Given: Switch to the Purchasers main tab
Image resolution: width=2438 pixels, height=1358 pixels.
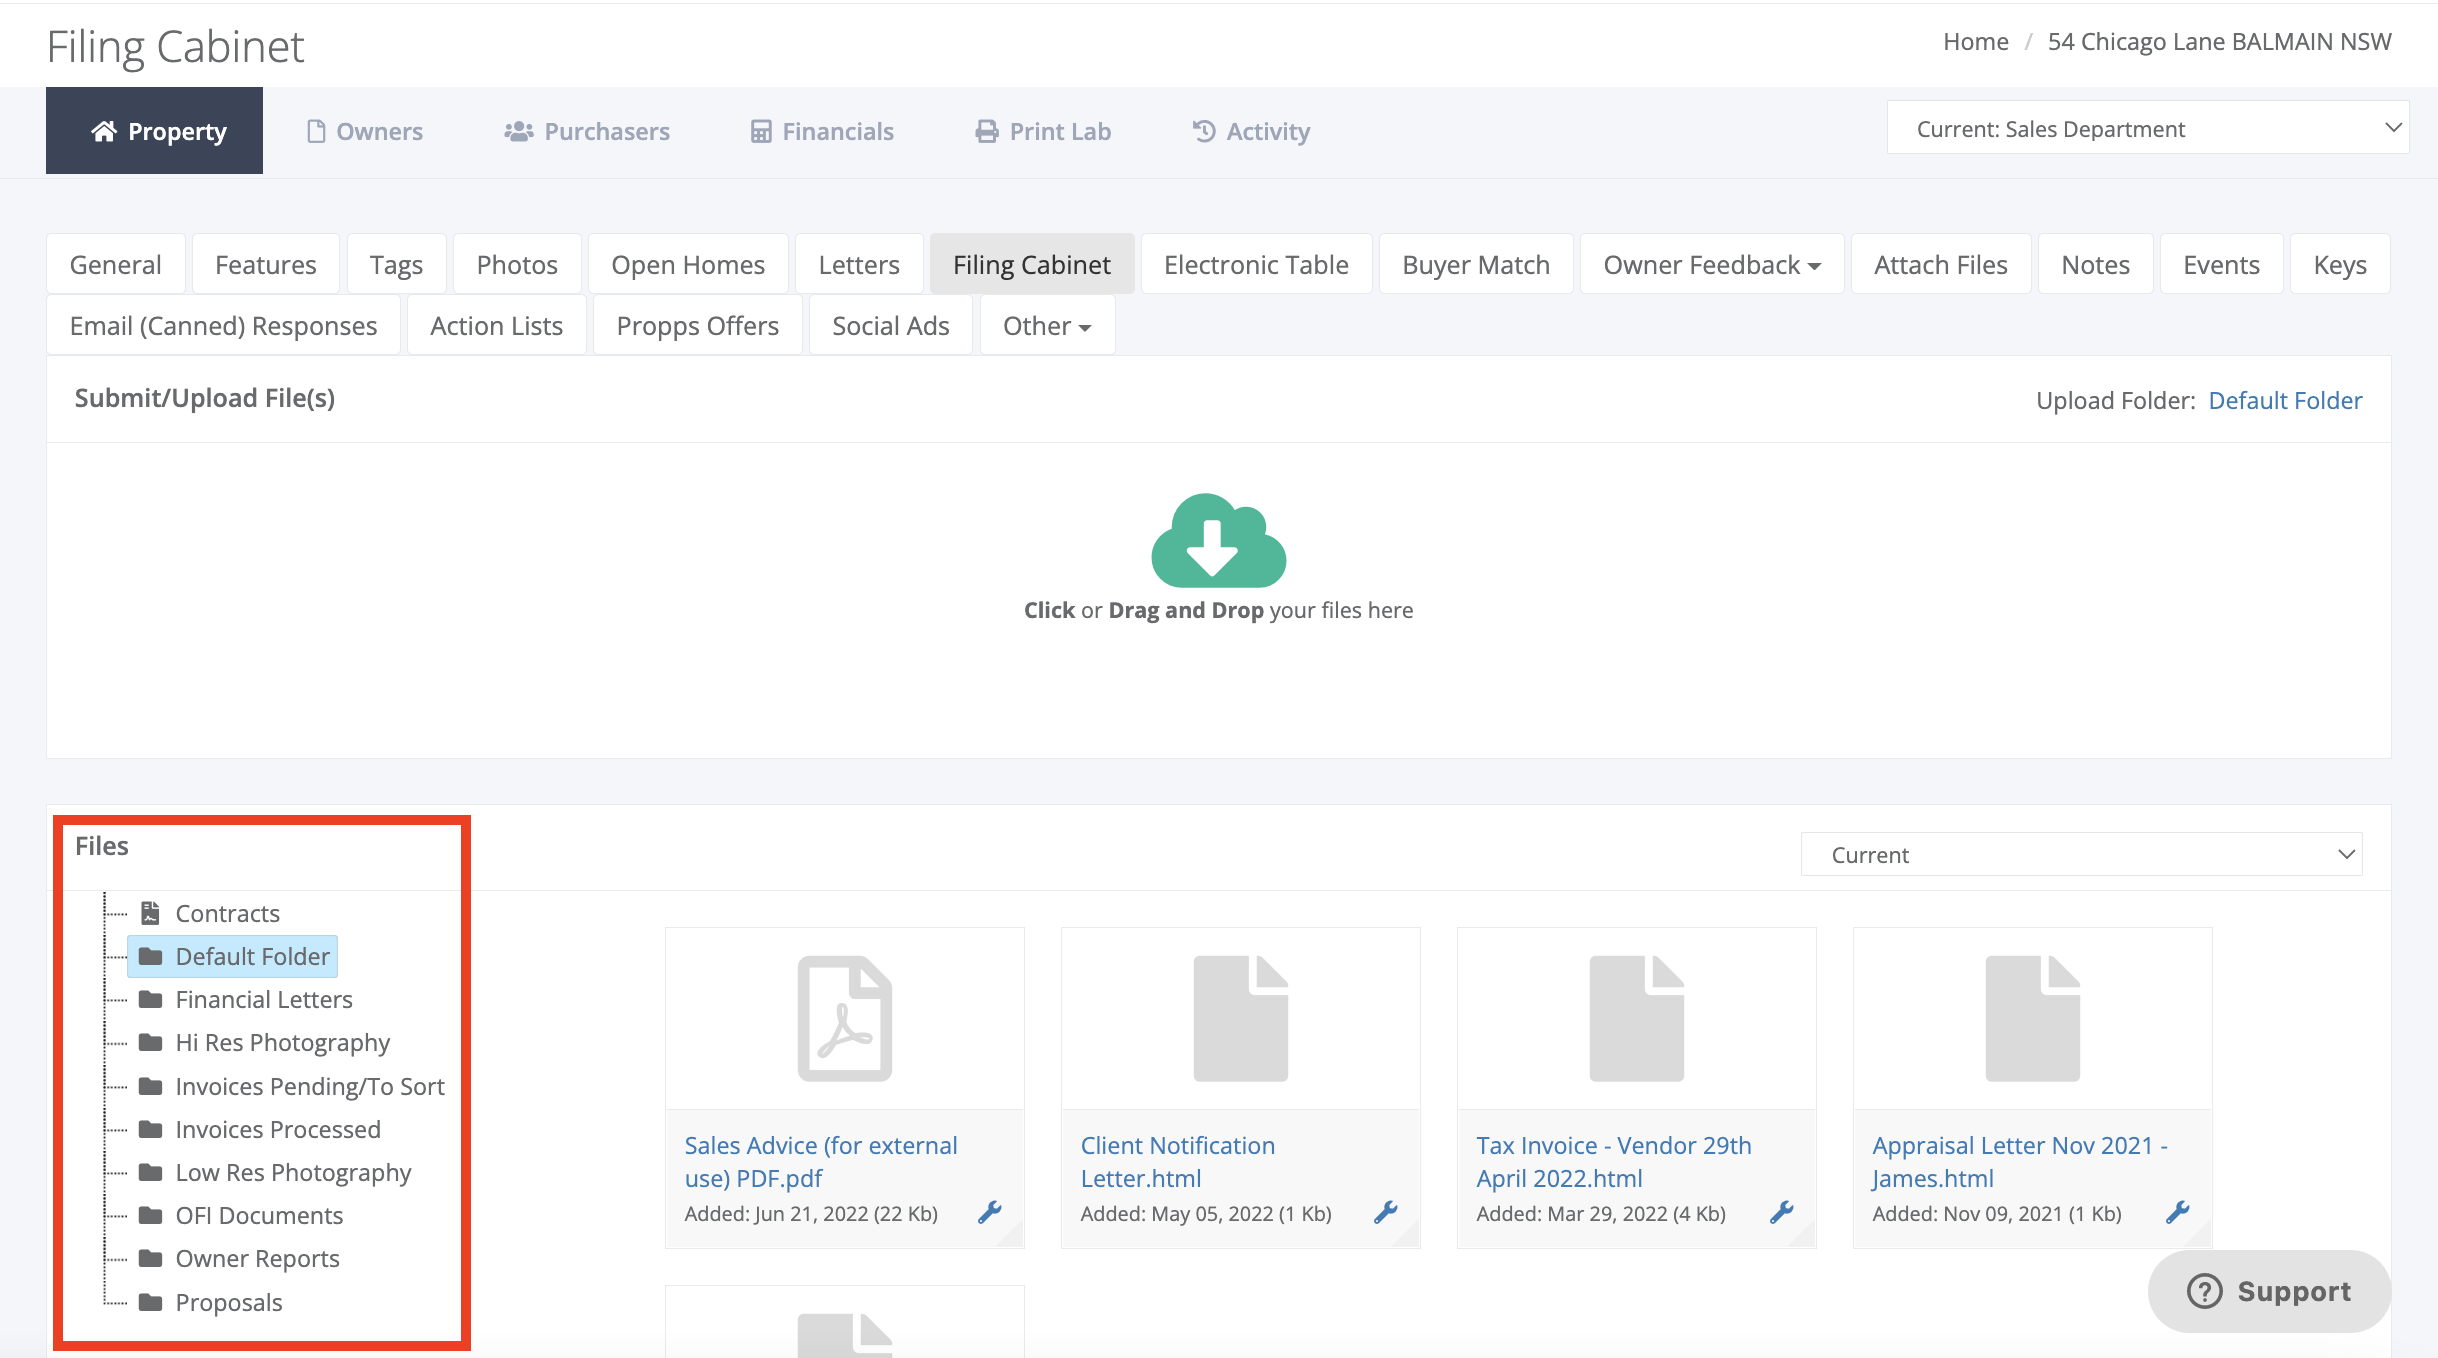Looking at the screenshot, I should [x=586, y=131].
